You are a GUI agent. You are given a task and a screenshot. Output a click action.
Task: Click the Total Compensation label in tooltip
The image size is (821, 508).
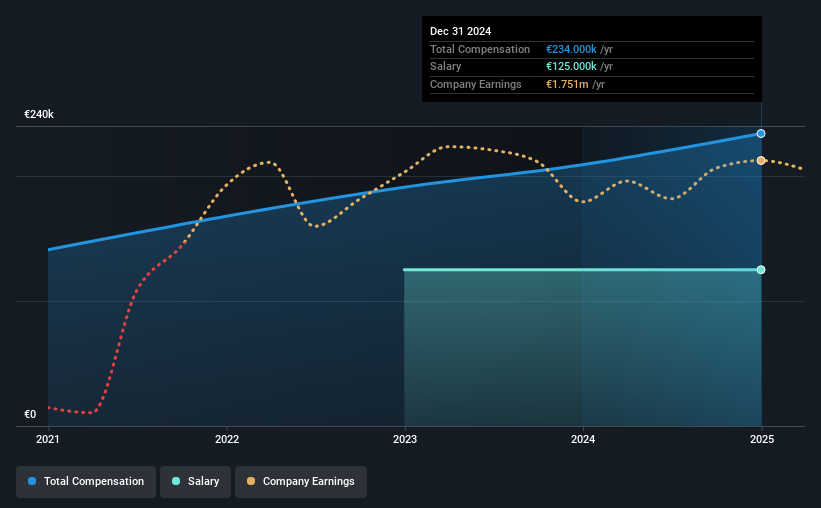(480, 49)
